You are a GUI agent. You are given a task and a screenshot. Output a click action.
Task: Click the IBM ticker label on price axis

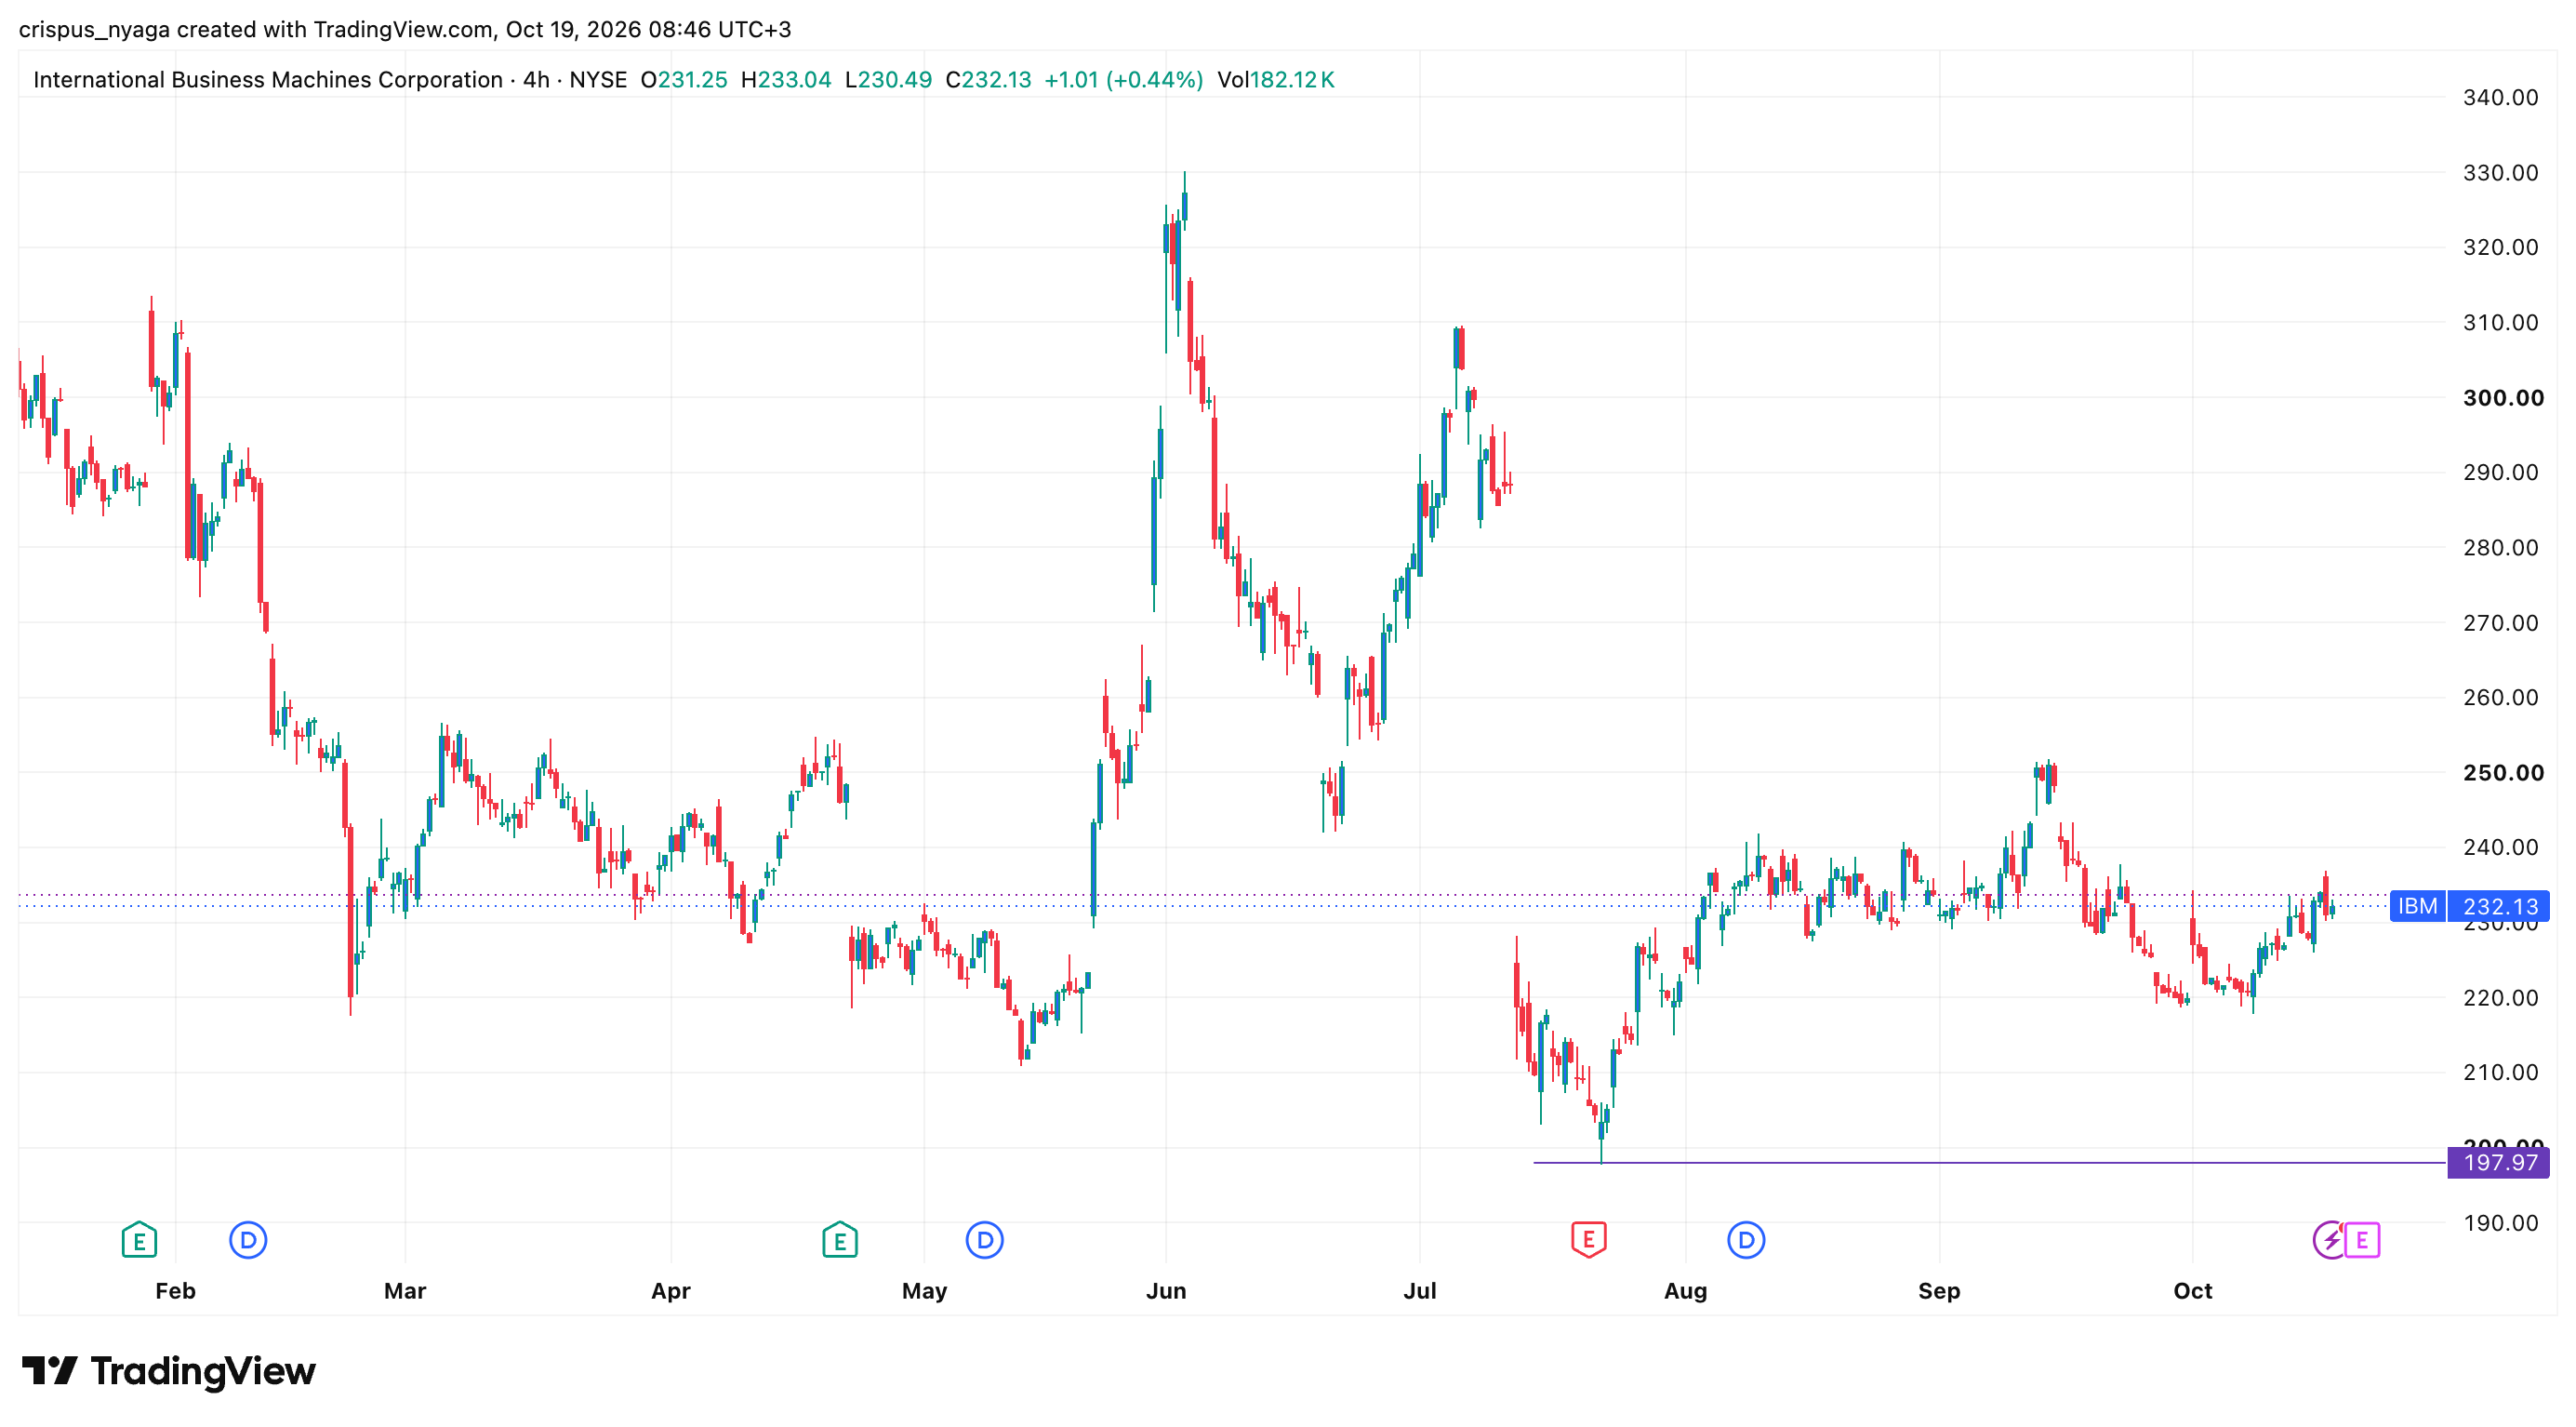pyautogui.click(x=2417, y=906)
